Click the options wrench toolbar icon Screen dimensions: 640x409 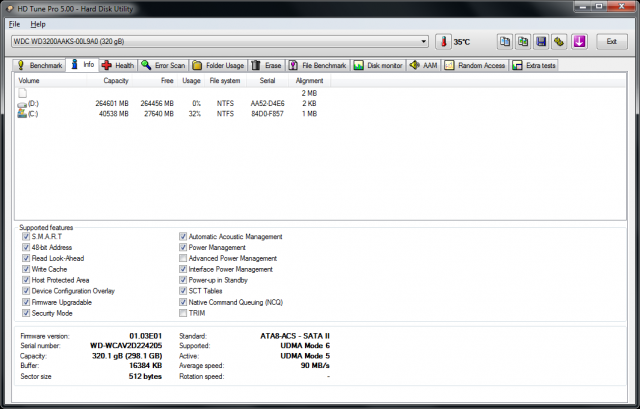559,42
